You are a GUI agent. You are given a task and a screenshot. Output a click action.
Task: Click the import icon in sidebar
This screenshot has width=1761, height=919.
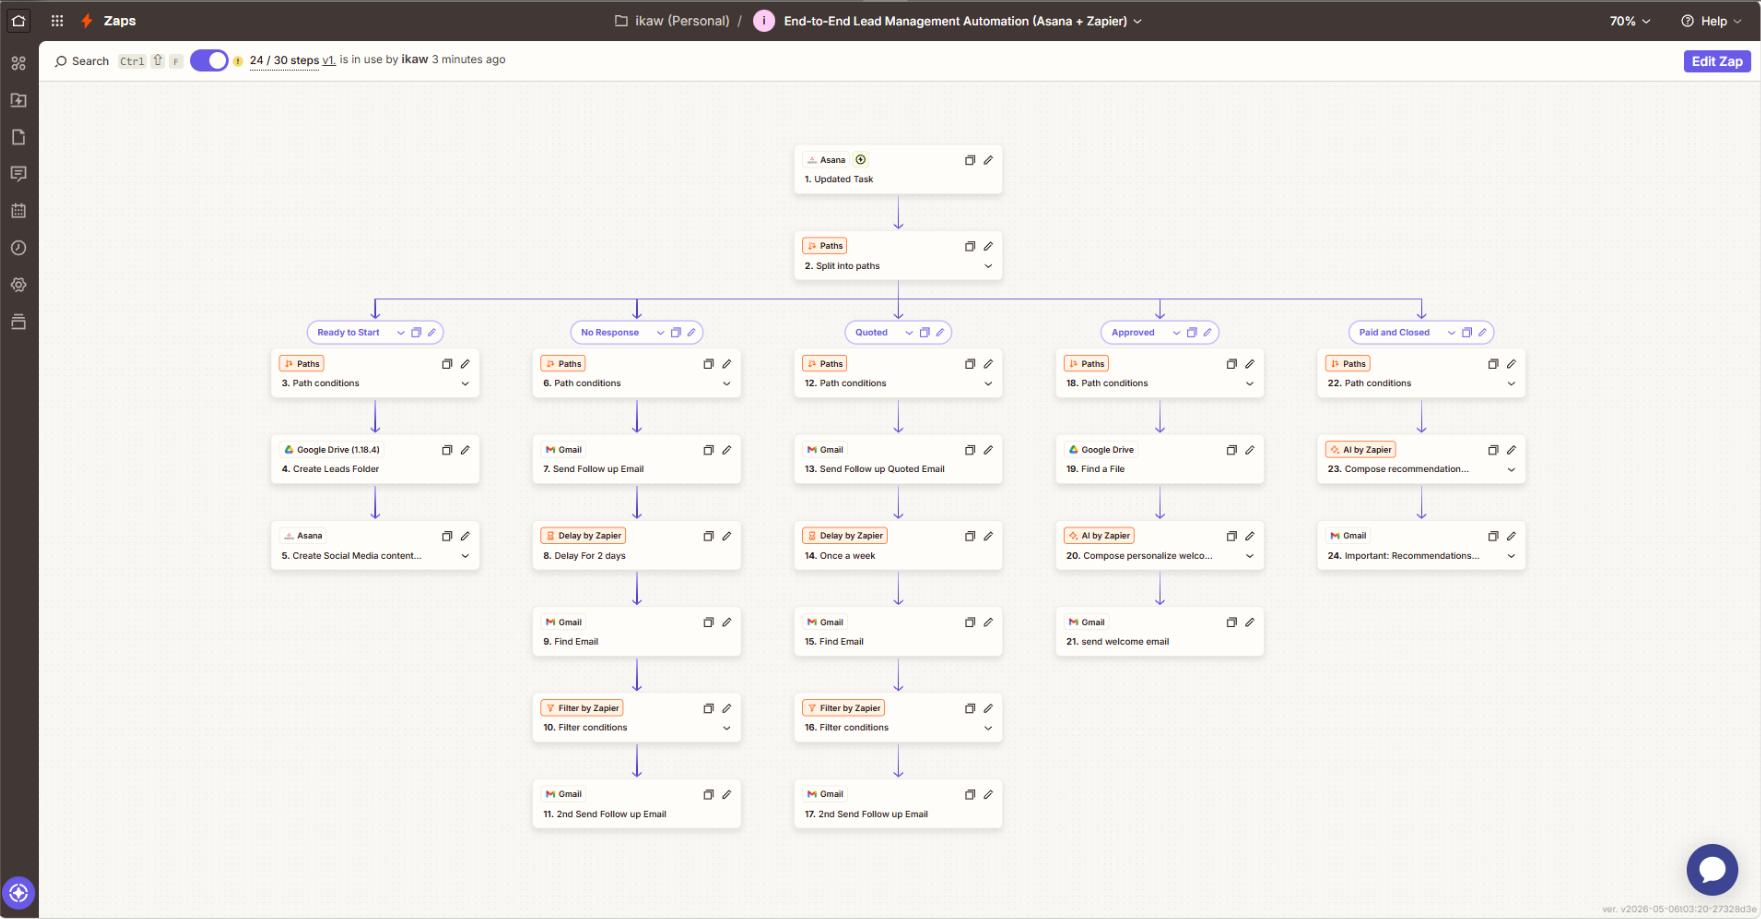tap(18, 100)
